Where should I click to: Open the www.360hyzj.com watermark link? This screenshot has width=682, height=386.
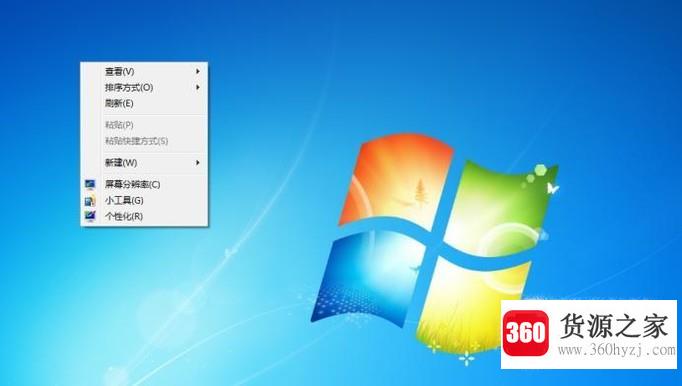[617, 349]
